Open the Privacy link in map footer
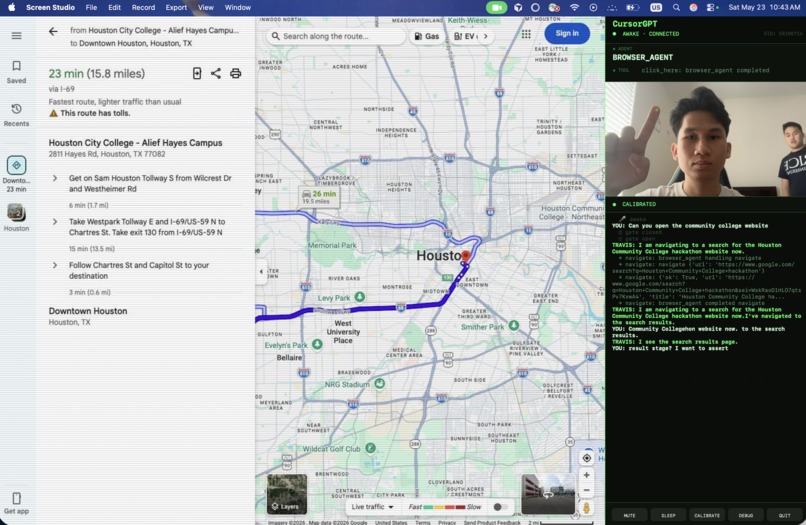 pyautogui.click(x=447, y=522)
